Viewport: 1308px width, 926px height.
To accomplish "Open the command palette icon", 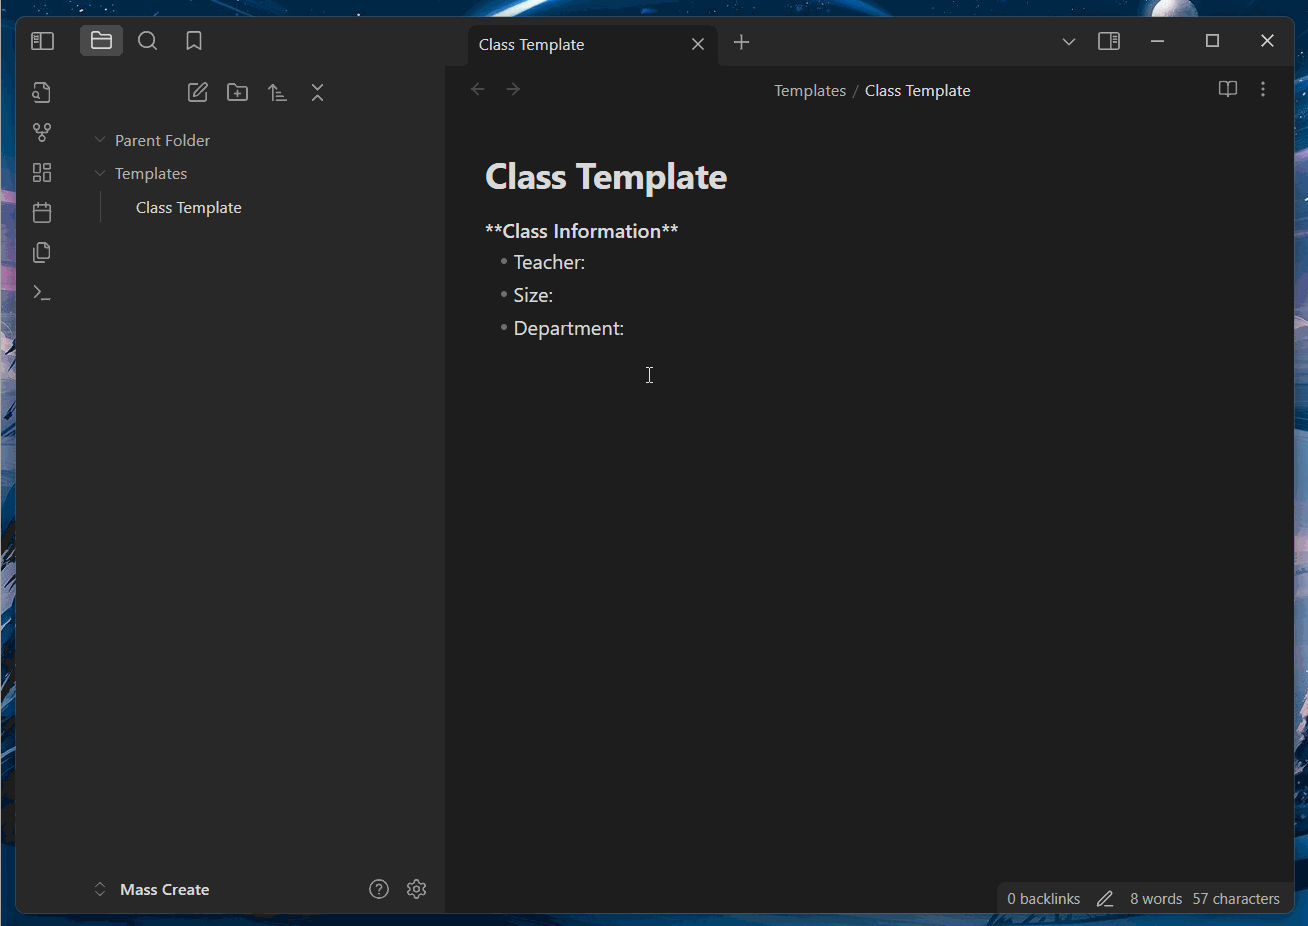I will pos(42,293).
